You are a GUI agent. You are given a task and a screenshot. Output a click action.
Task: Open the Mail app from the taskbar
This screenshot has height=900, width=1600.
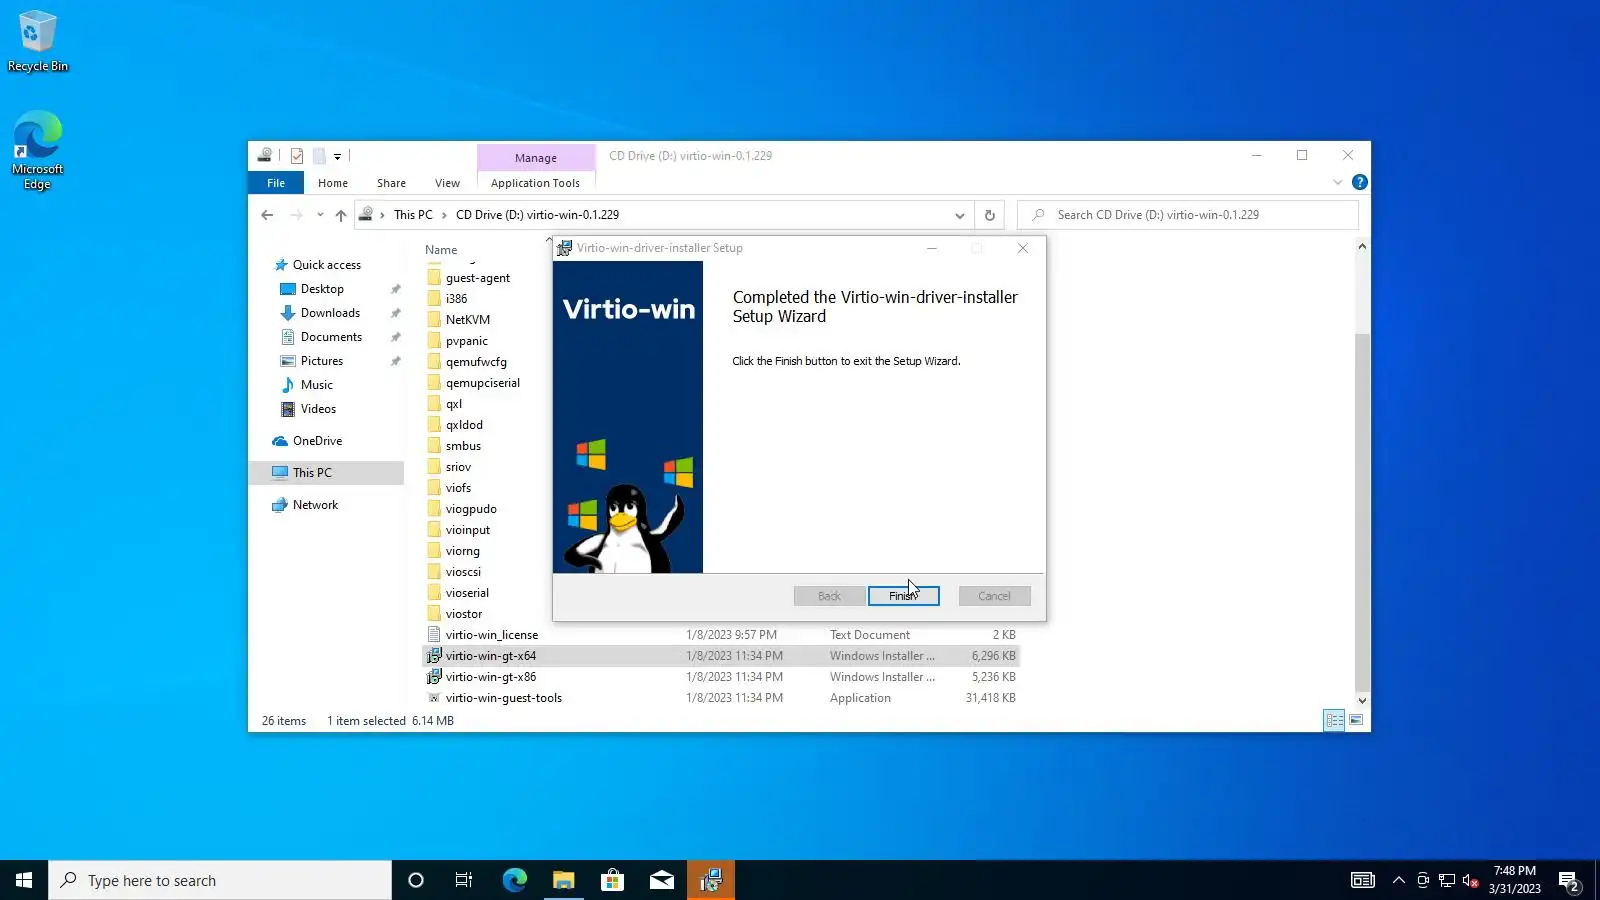[662, 880]
